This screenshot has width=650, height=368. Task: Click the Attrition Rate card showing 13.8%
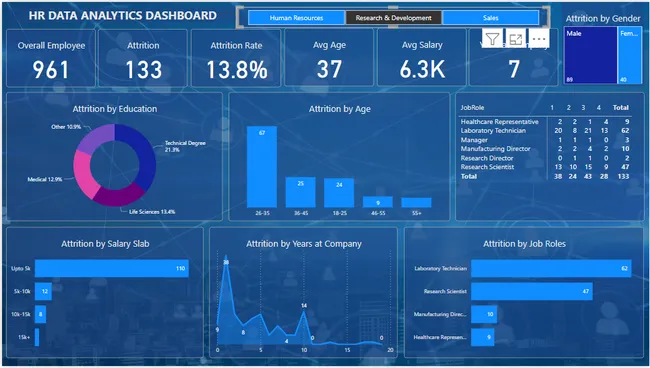tap(236, 58)
